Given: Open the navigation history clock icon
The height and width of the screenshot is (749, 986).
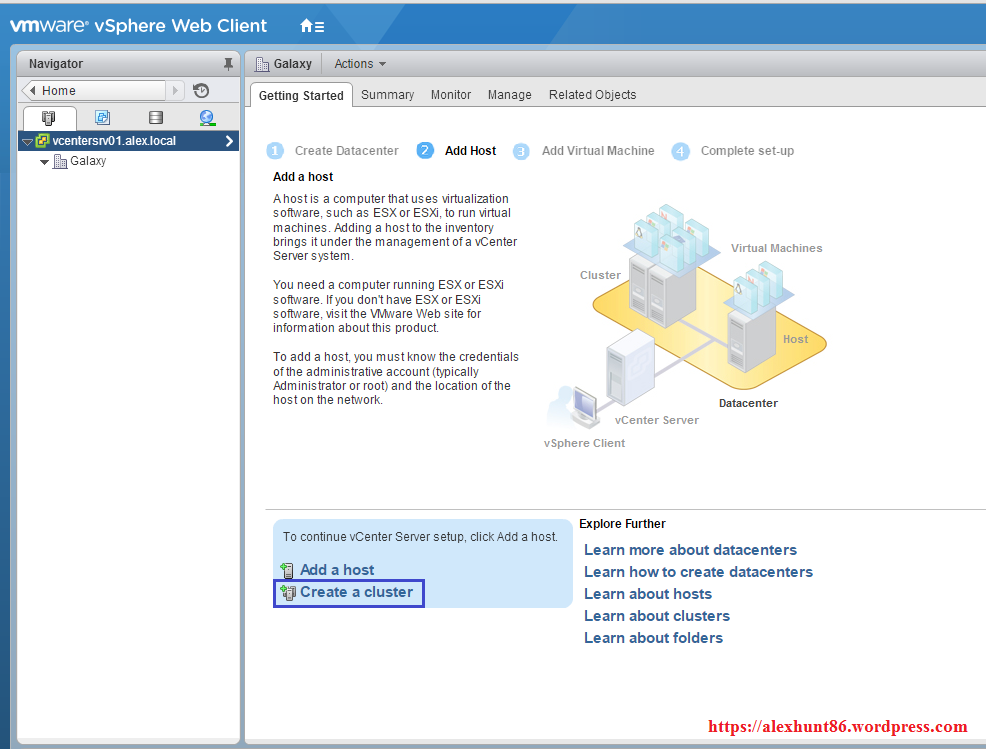Looking at the screenshot, I should (201, 91).
